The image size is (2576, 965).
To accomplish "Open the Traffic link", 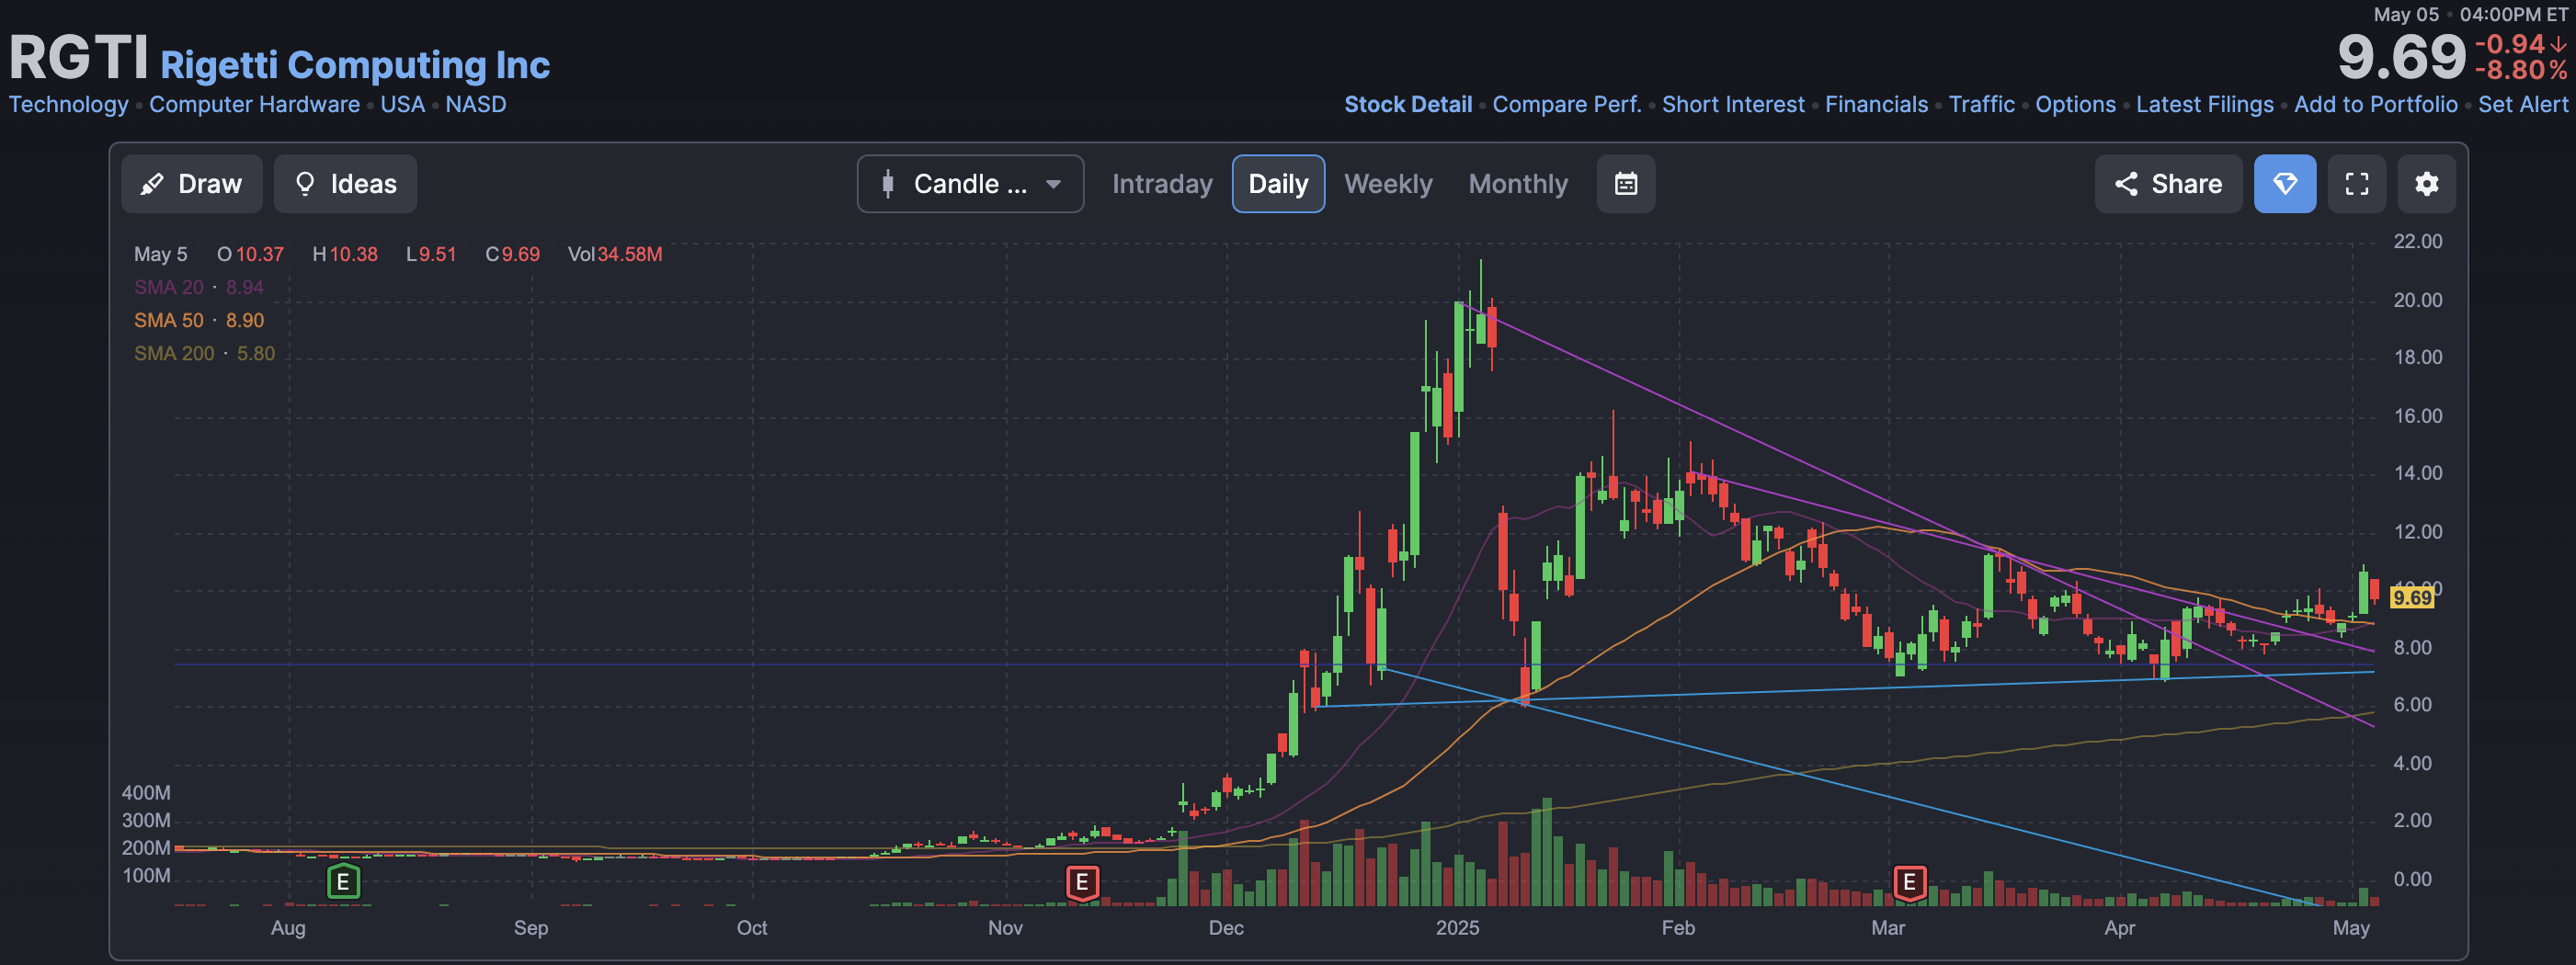I will (1981, 104).
